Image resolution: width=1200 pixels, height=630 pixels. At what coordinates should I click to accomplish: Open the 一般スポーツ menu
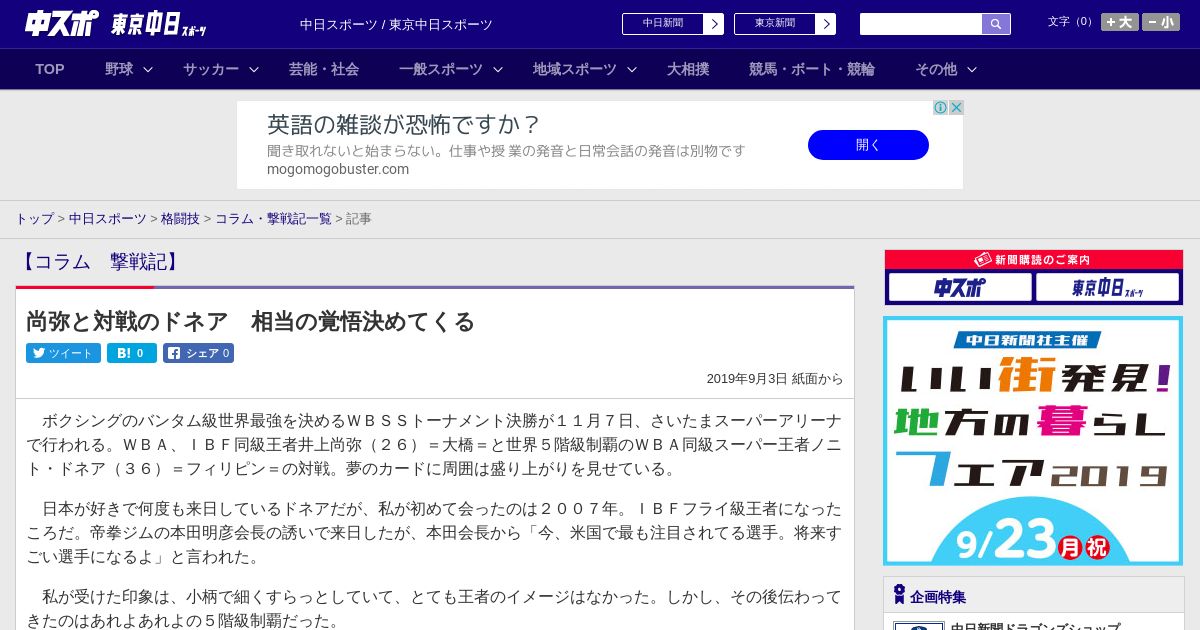tap(441, 69)
